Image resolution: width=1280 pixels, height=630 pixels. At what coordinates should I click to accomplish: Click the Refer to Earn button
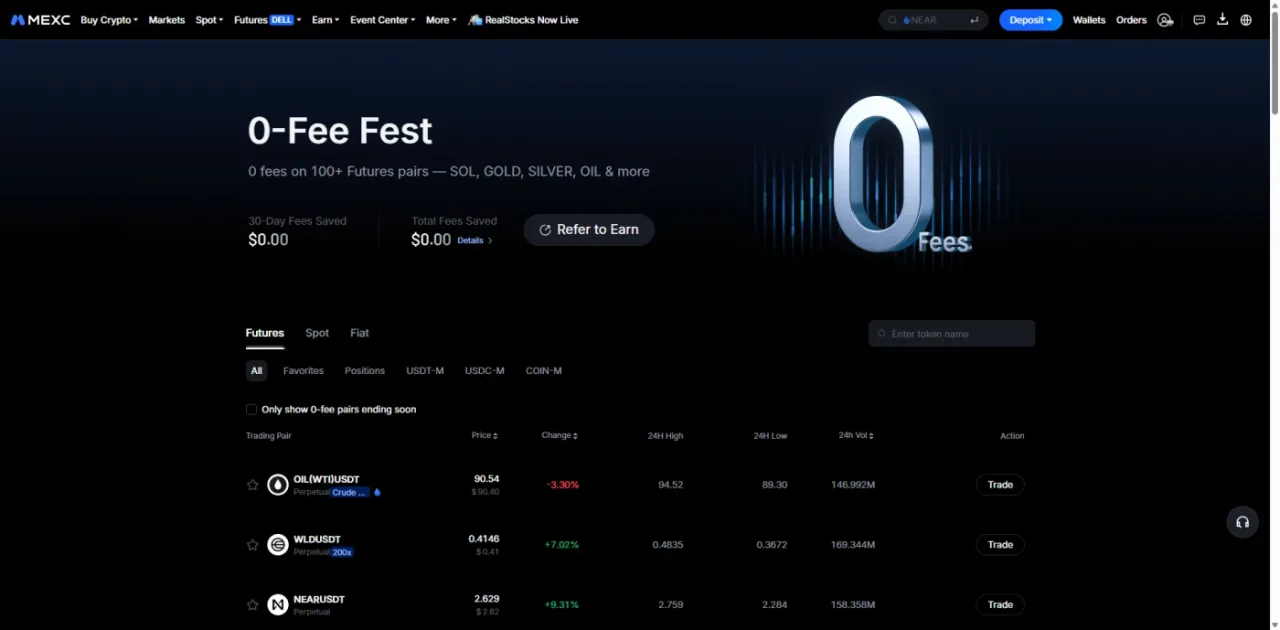click(x=589, y=230)
